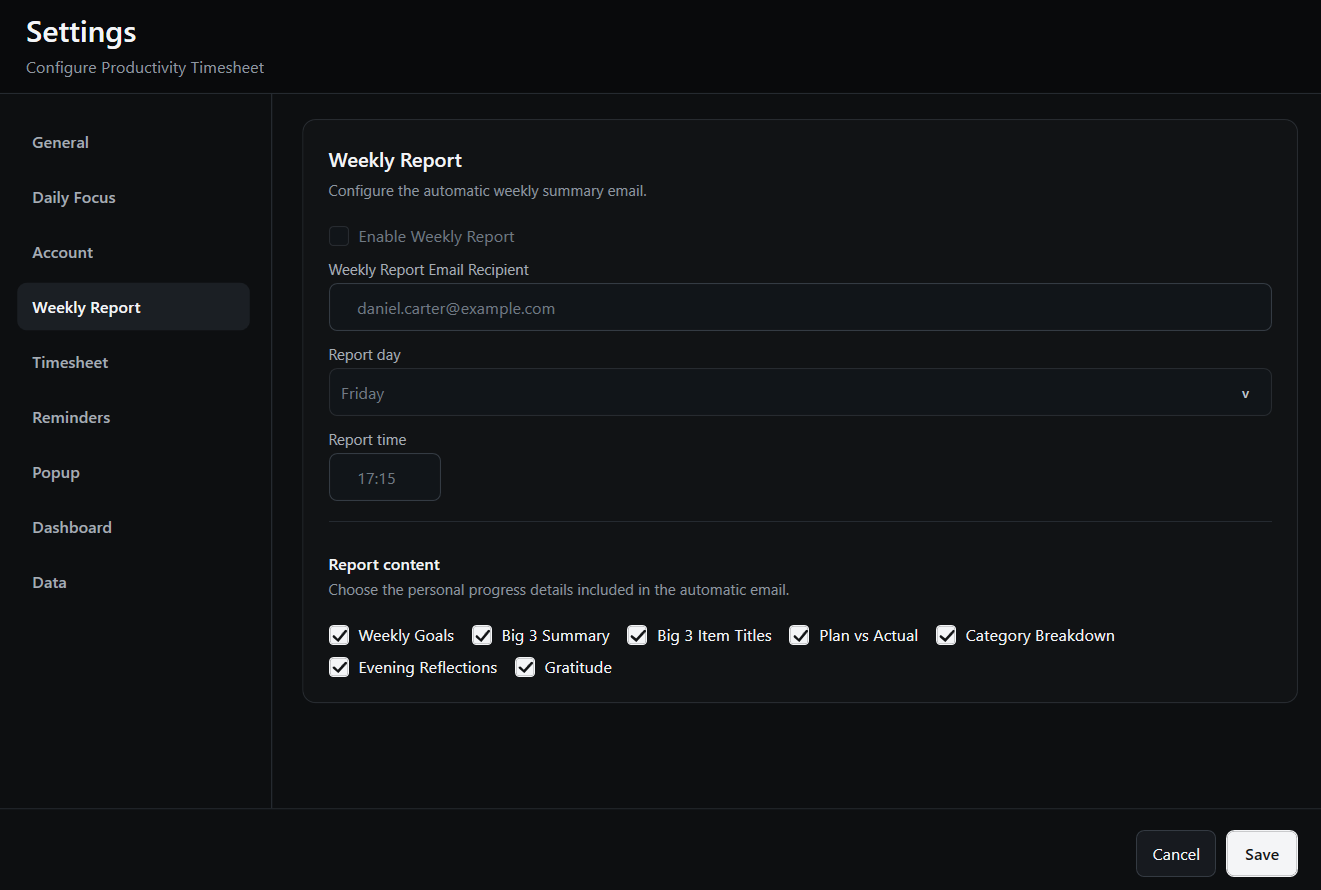
Task: Click the Configure Productivity Timesheet subtitle
Action: 145,68
